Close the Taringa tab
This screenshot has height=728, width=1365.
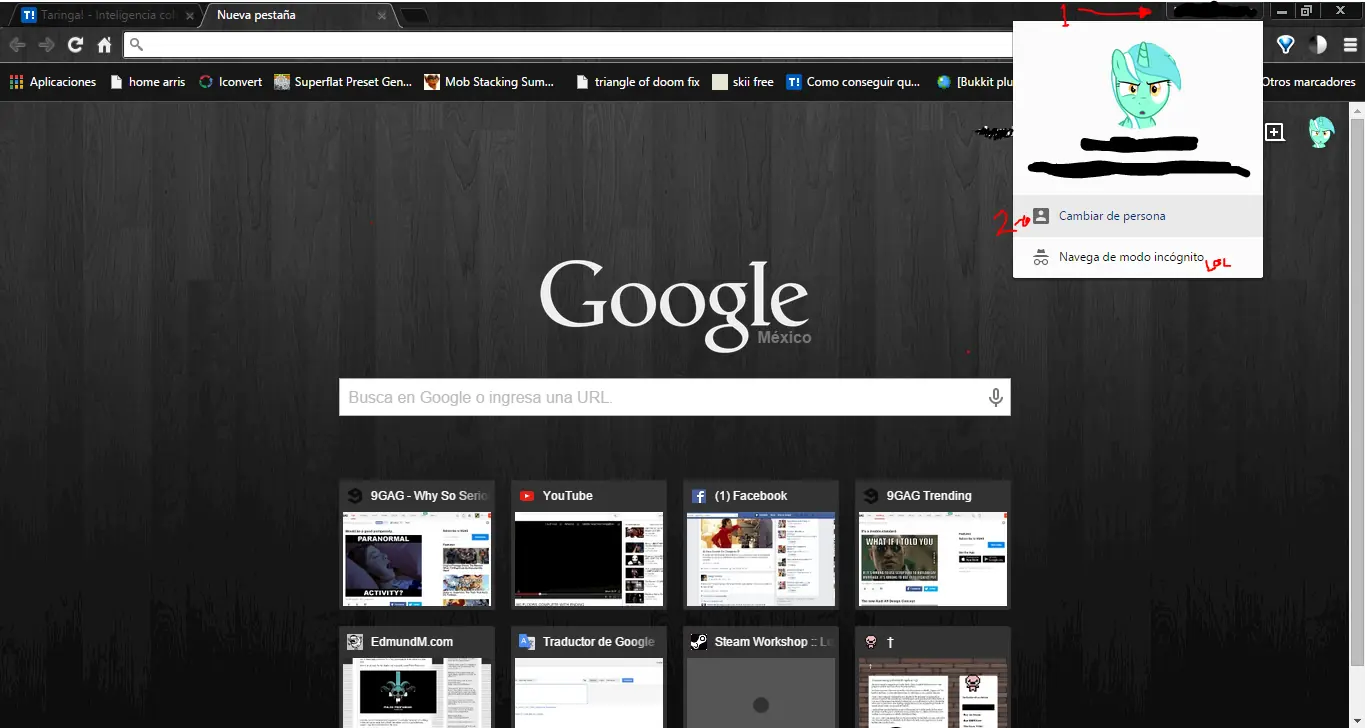[190, 16]
